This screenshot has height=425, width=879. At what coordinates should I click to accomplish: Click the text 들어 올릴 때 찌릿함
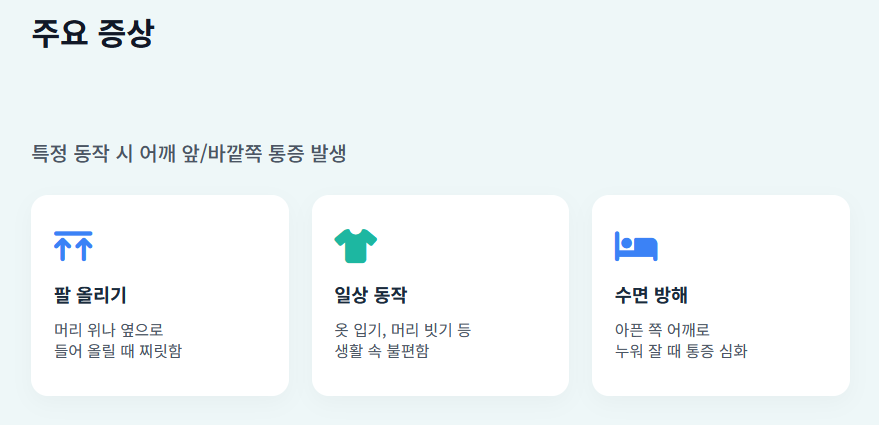click(x=118, y=352)
